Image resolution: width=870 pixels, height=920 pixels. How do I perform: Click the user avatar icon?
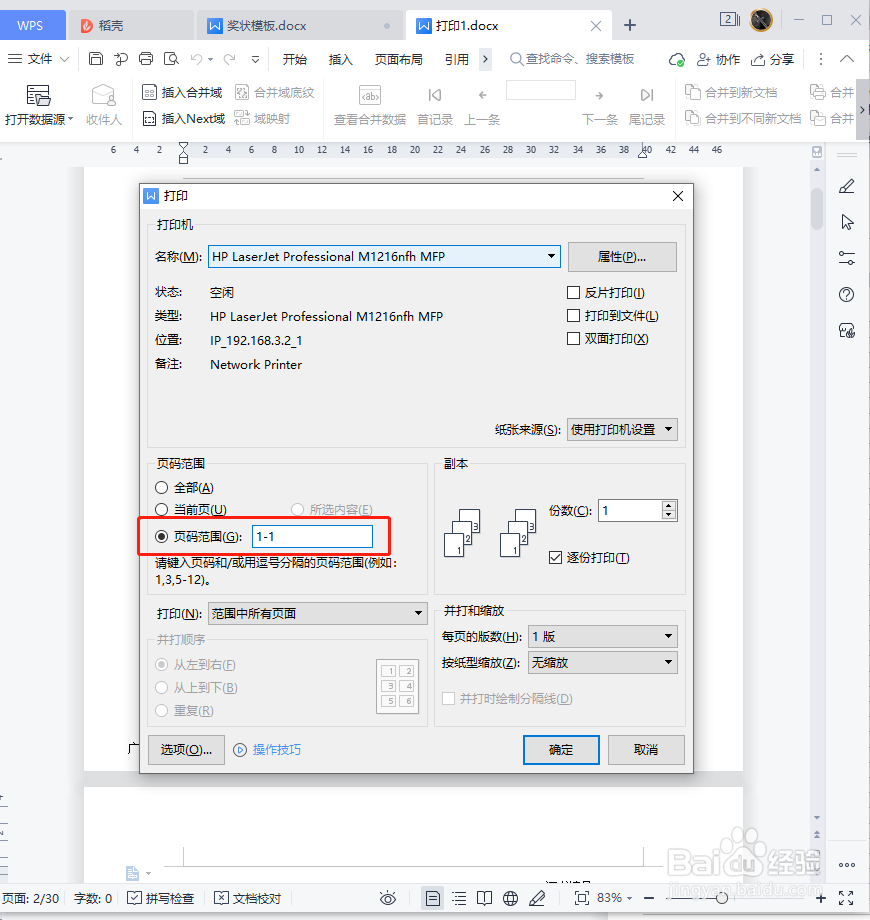click(x=761, y=20)
